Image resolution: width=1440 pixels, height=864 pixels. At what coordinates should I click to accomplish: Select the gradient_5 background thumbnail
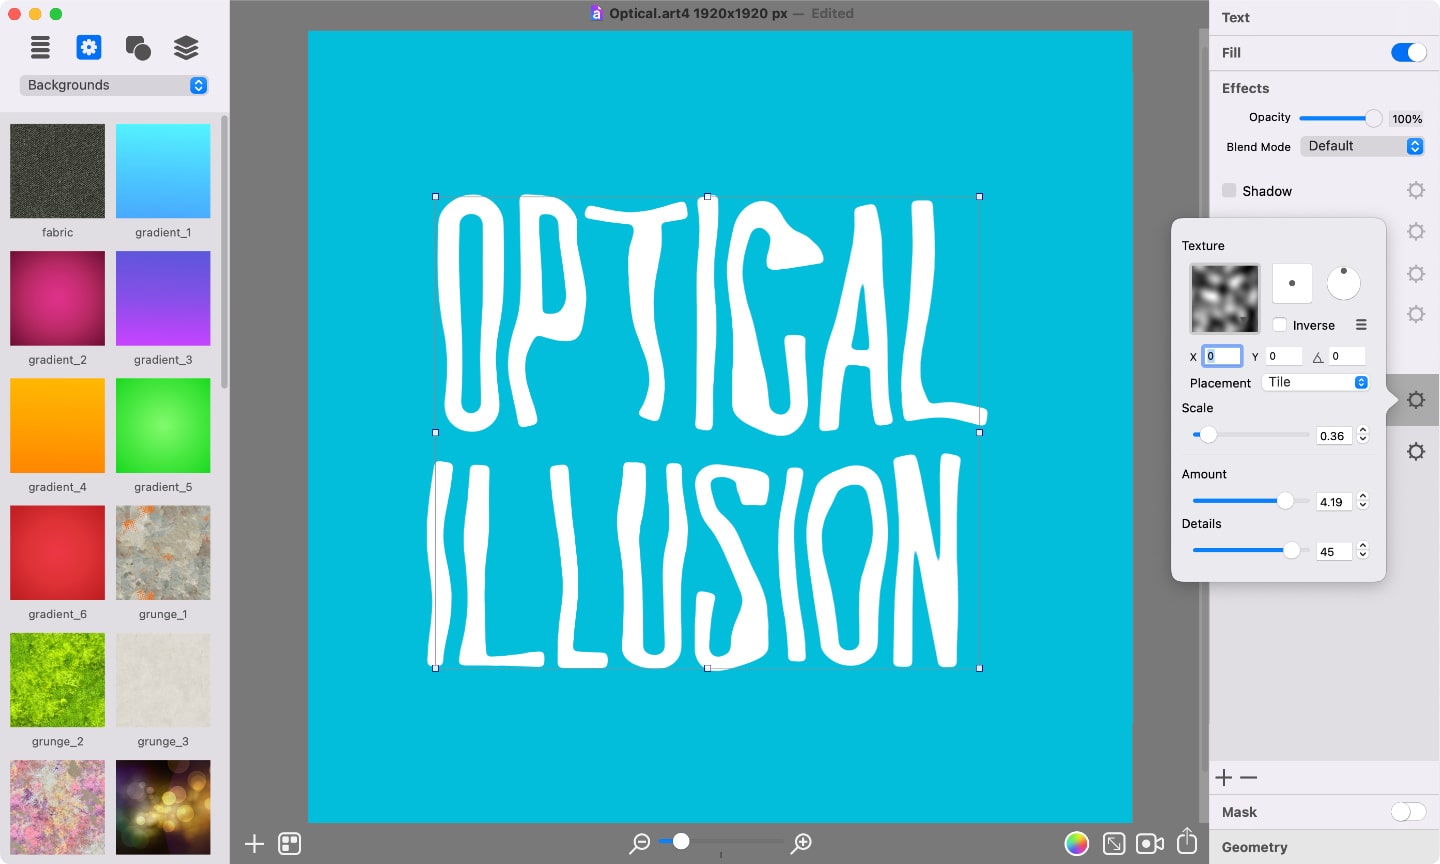(x=163, y=425)
